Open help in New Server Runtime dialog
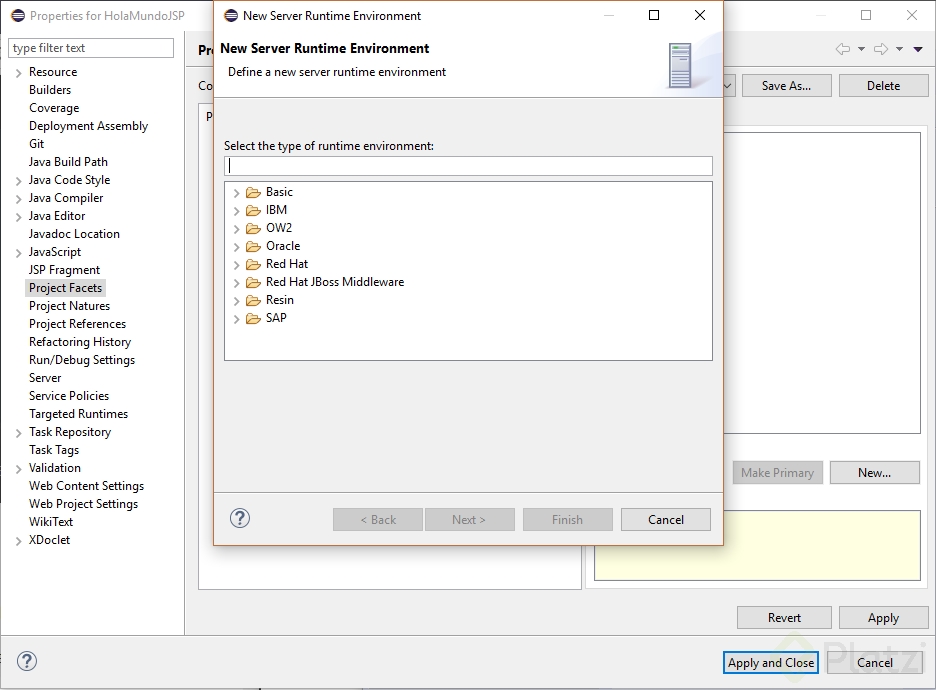Viewport: 936px width, 690px height. [240, 518]
